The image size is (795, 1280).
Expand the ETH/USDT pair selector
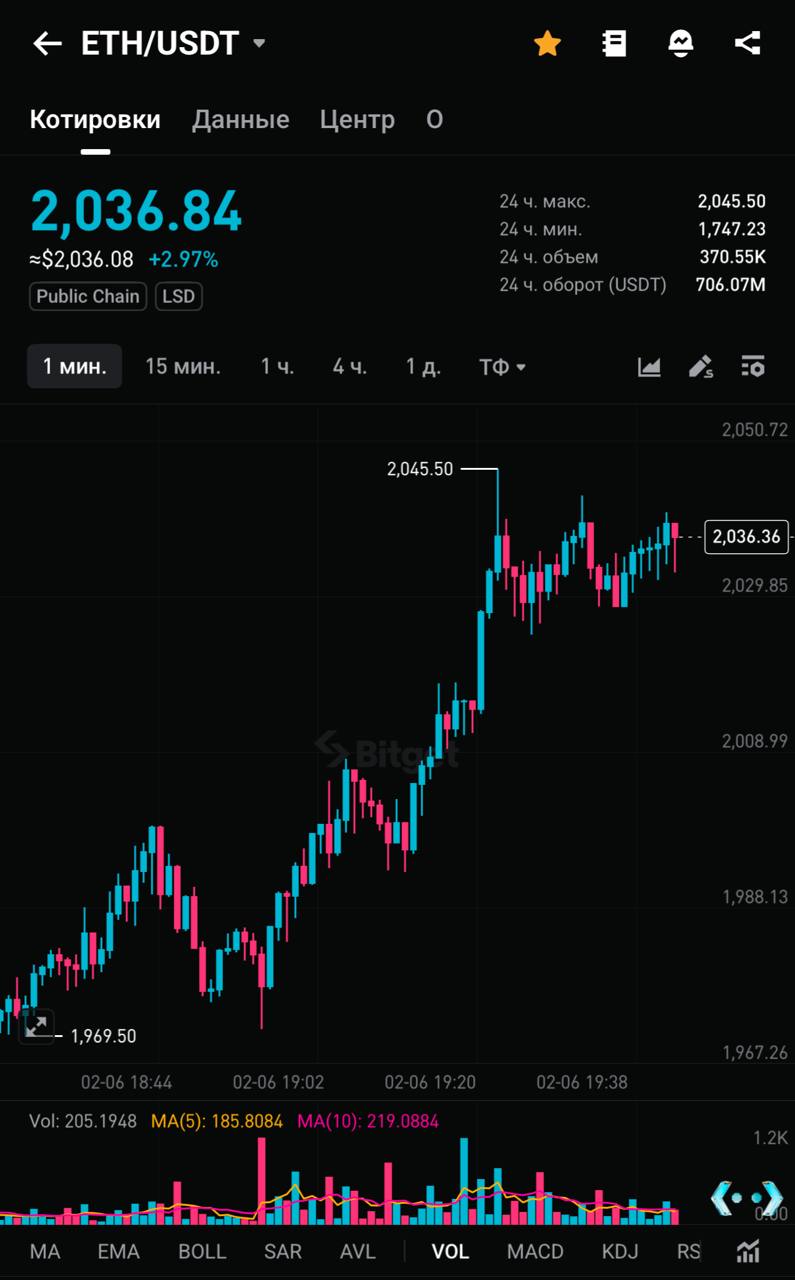[259, 44]
